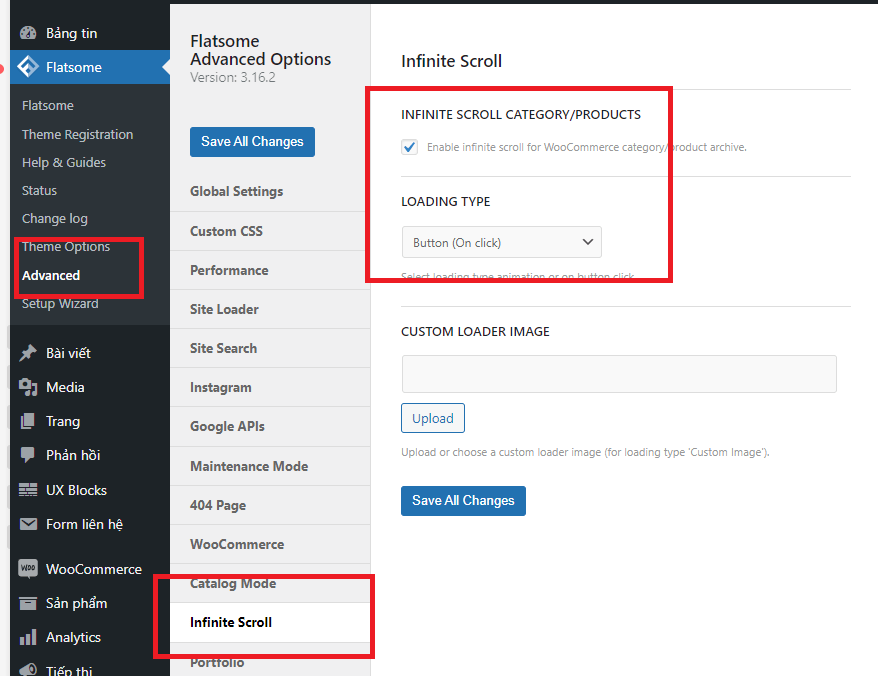This screenshot has height=693, width=878.
Task: Click the Flatsome diamond logo icon
Action: click(28, 68)
